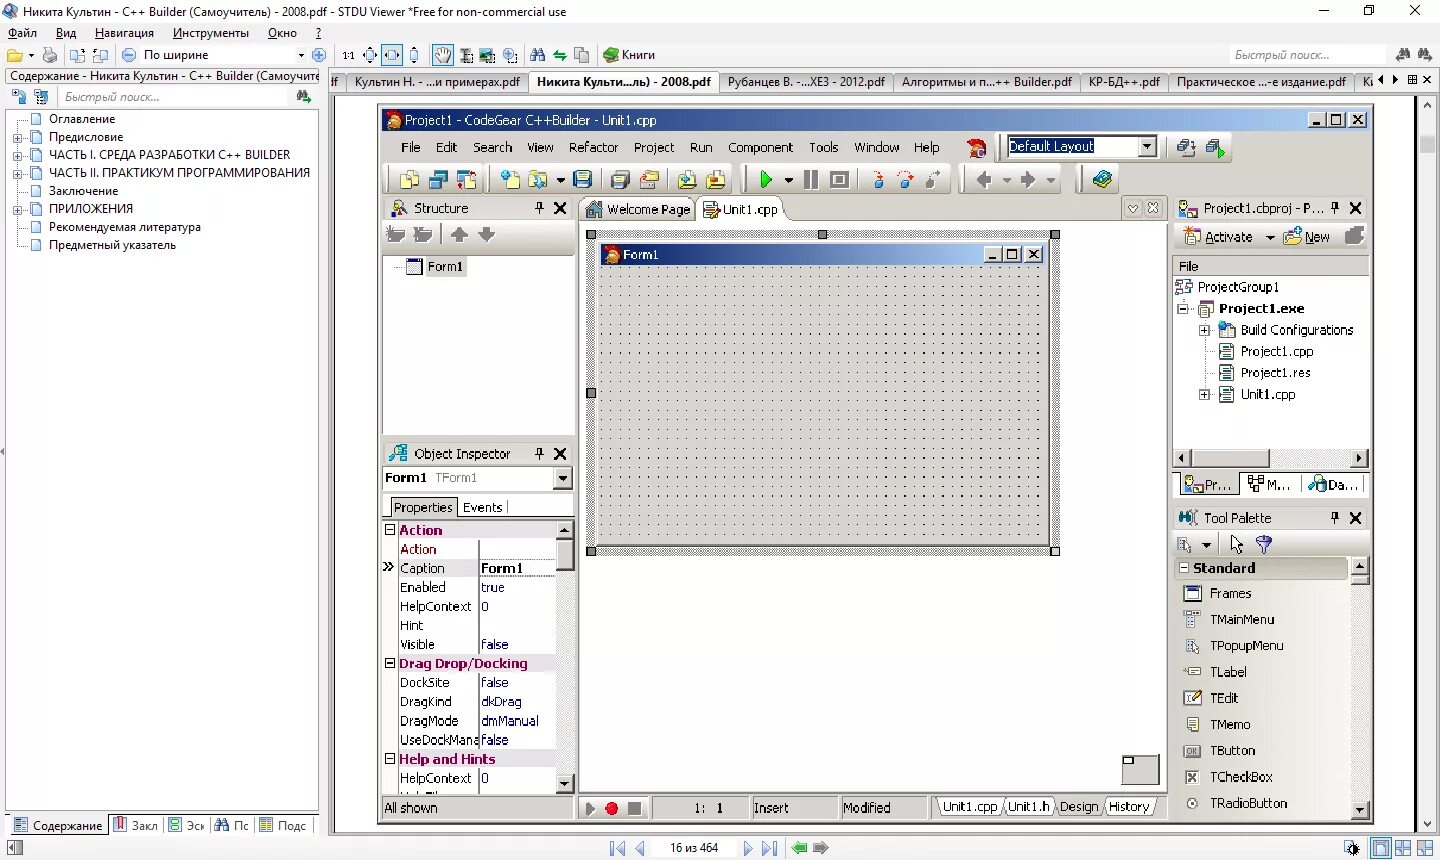This screenshot has width=1440, height=860.
Task: Go to the next page
Action: (x=747, y=848)
